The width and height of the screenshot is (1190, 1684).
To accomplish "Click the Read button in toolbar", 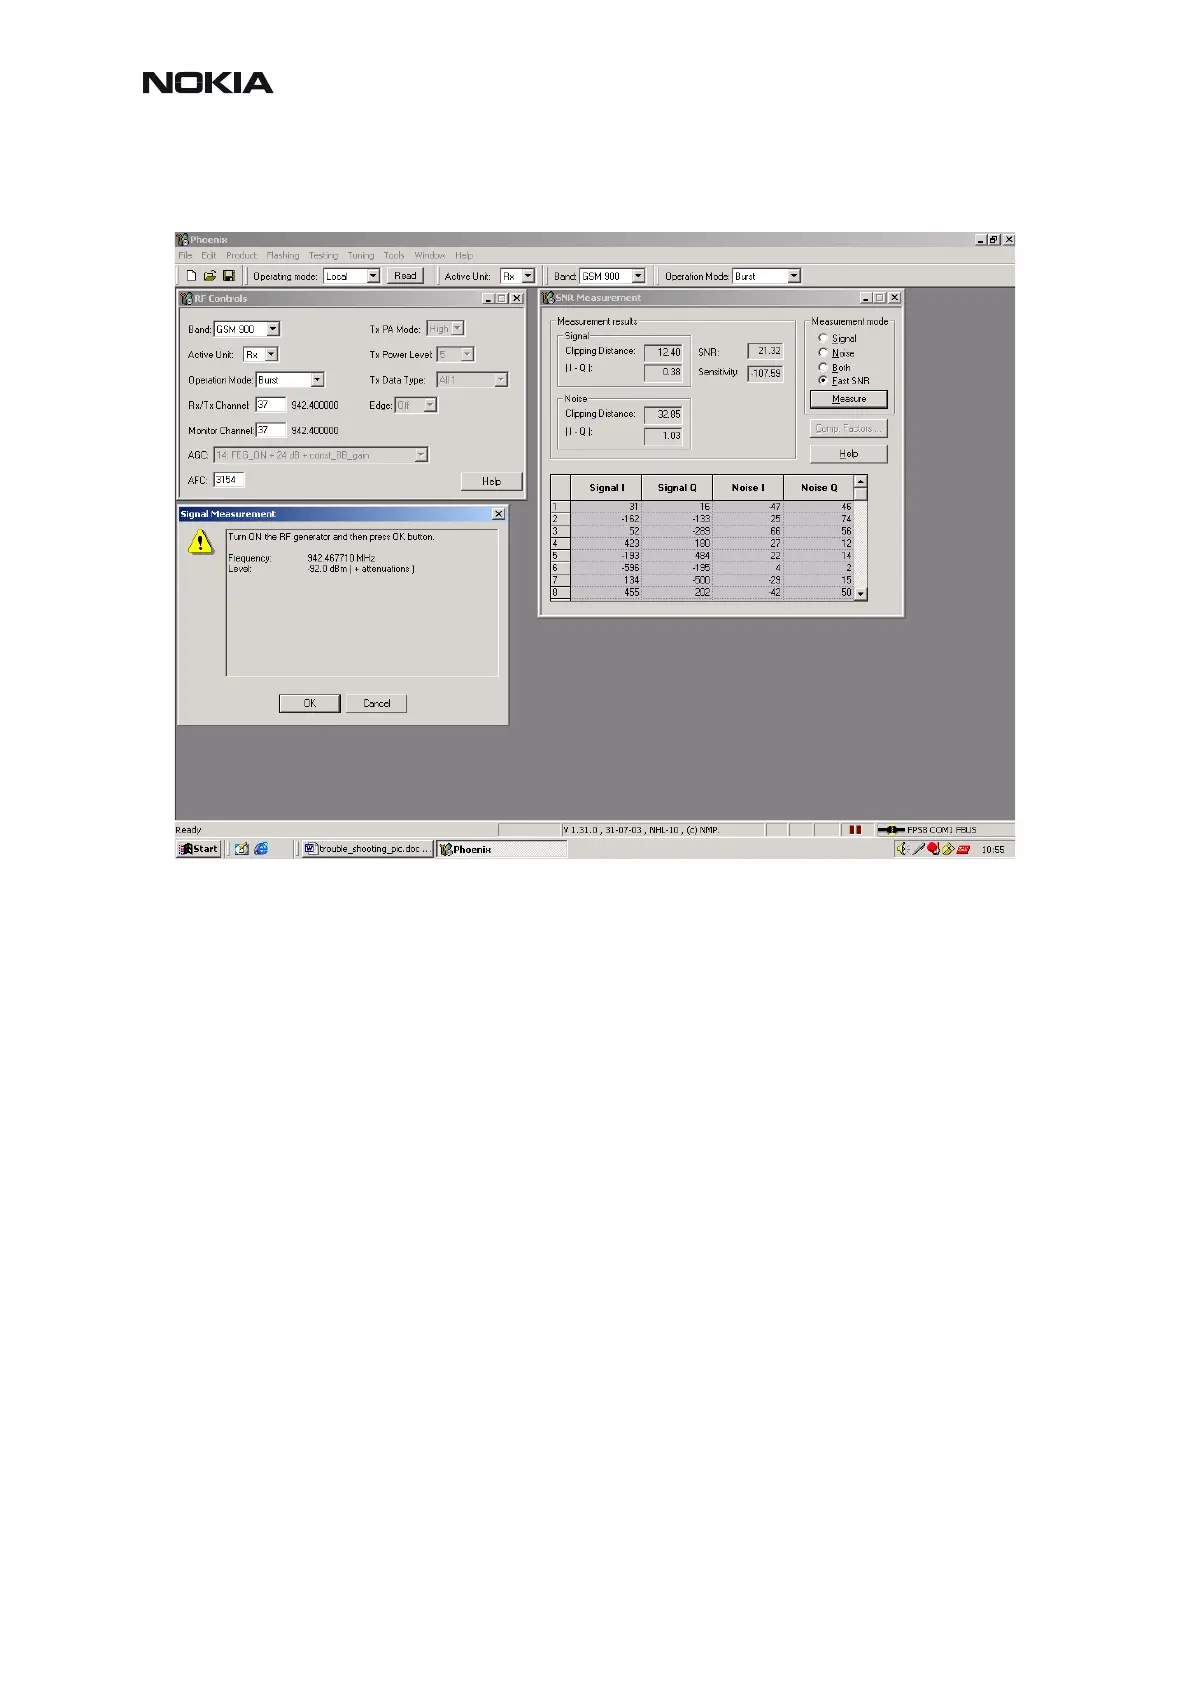I will 405,276.
